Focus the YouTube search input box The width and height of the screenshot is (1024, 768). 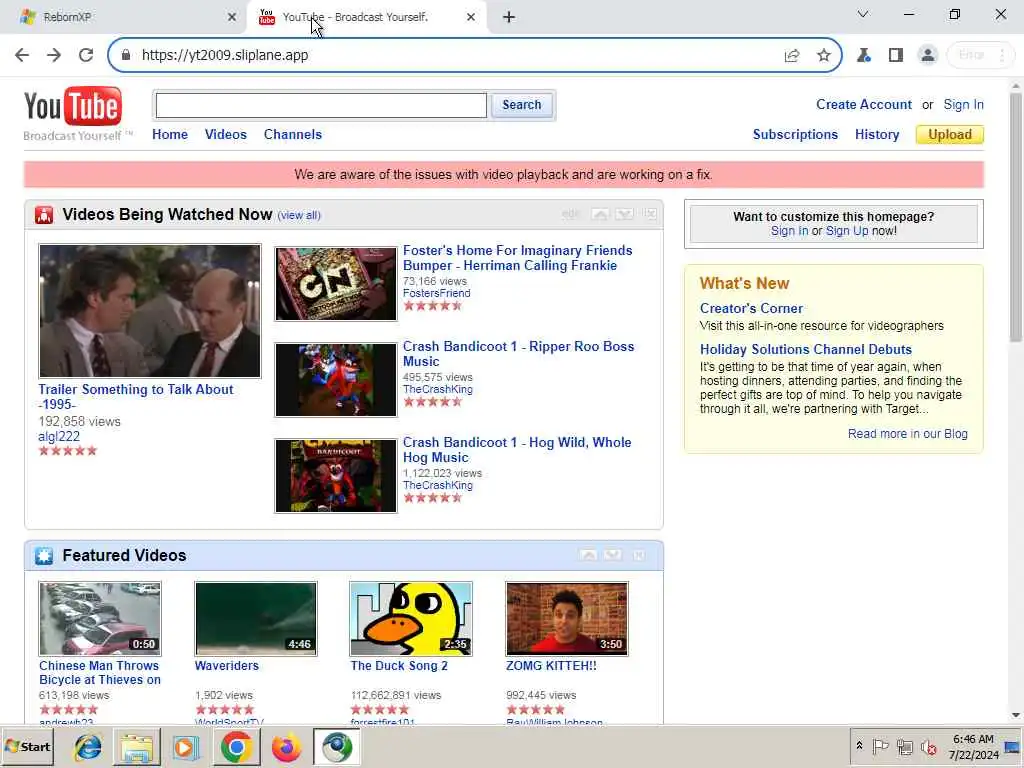[x=321, y=105]
